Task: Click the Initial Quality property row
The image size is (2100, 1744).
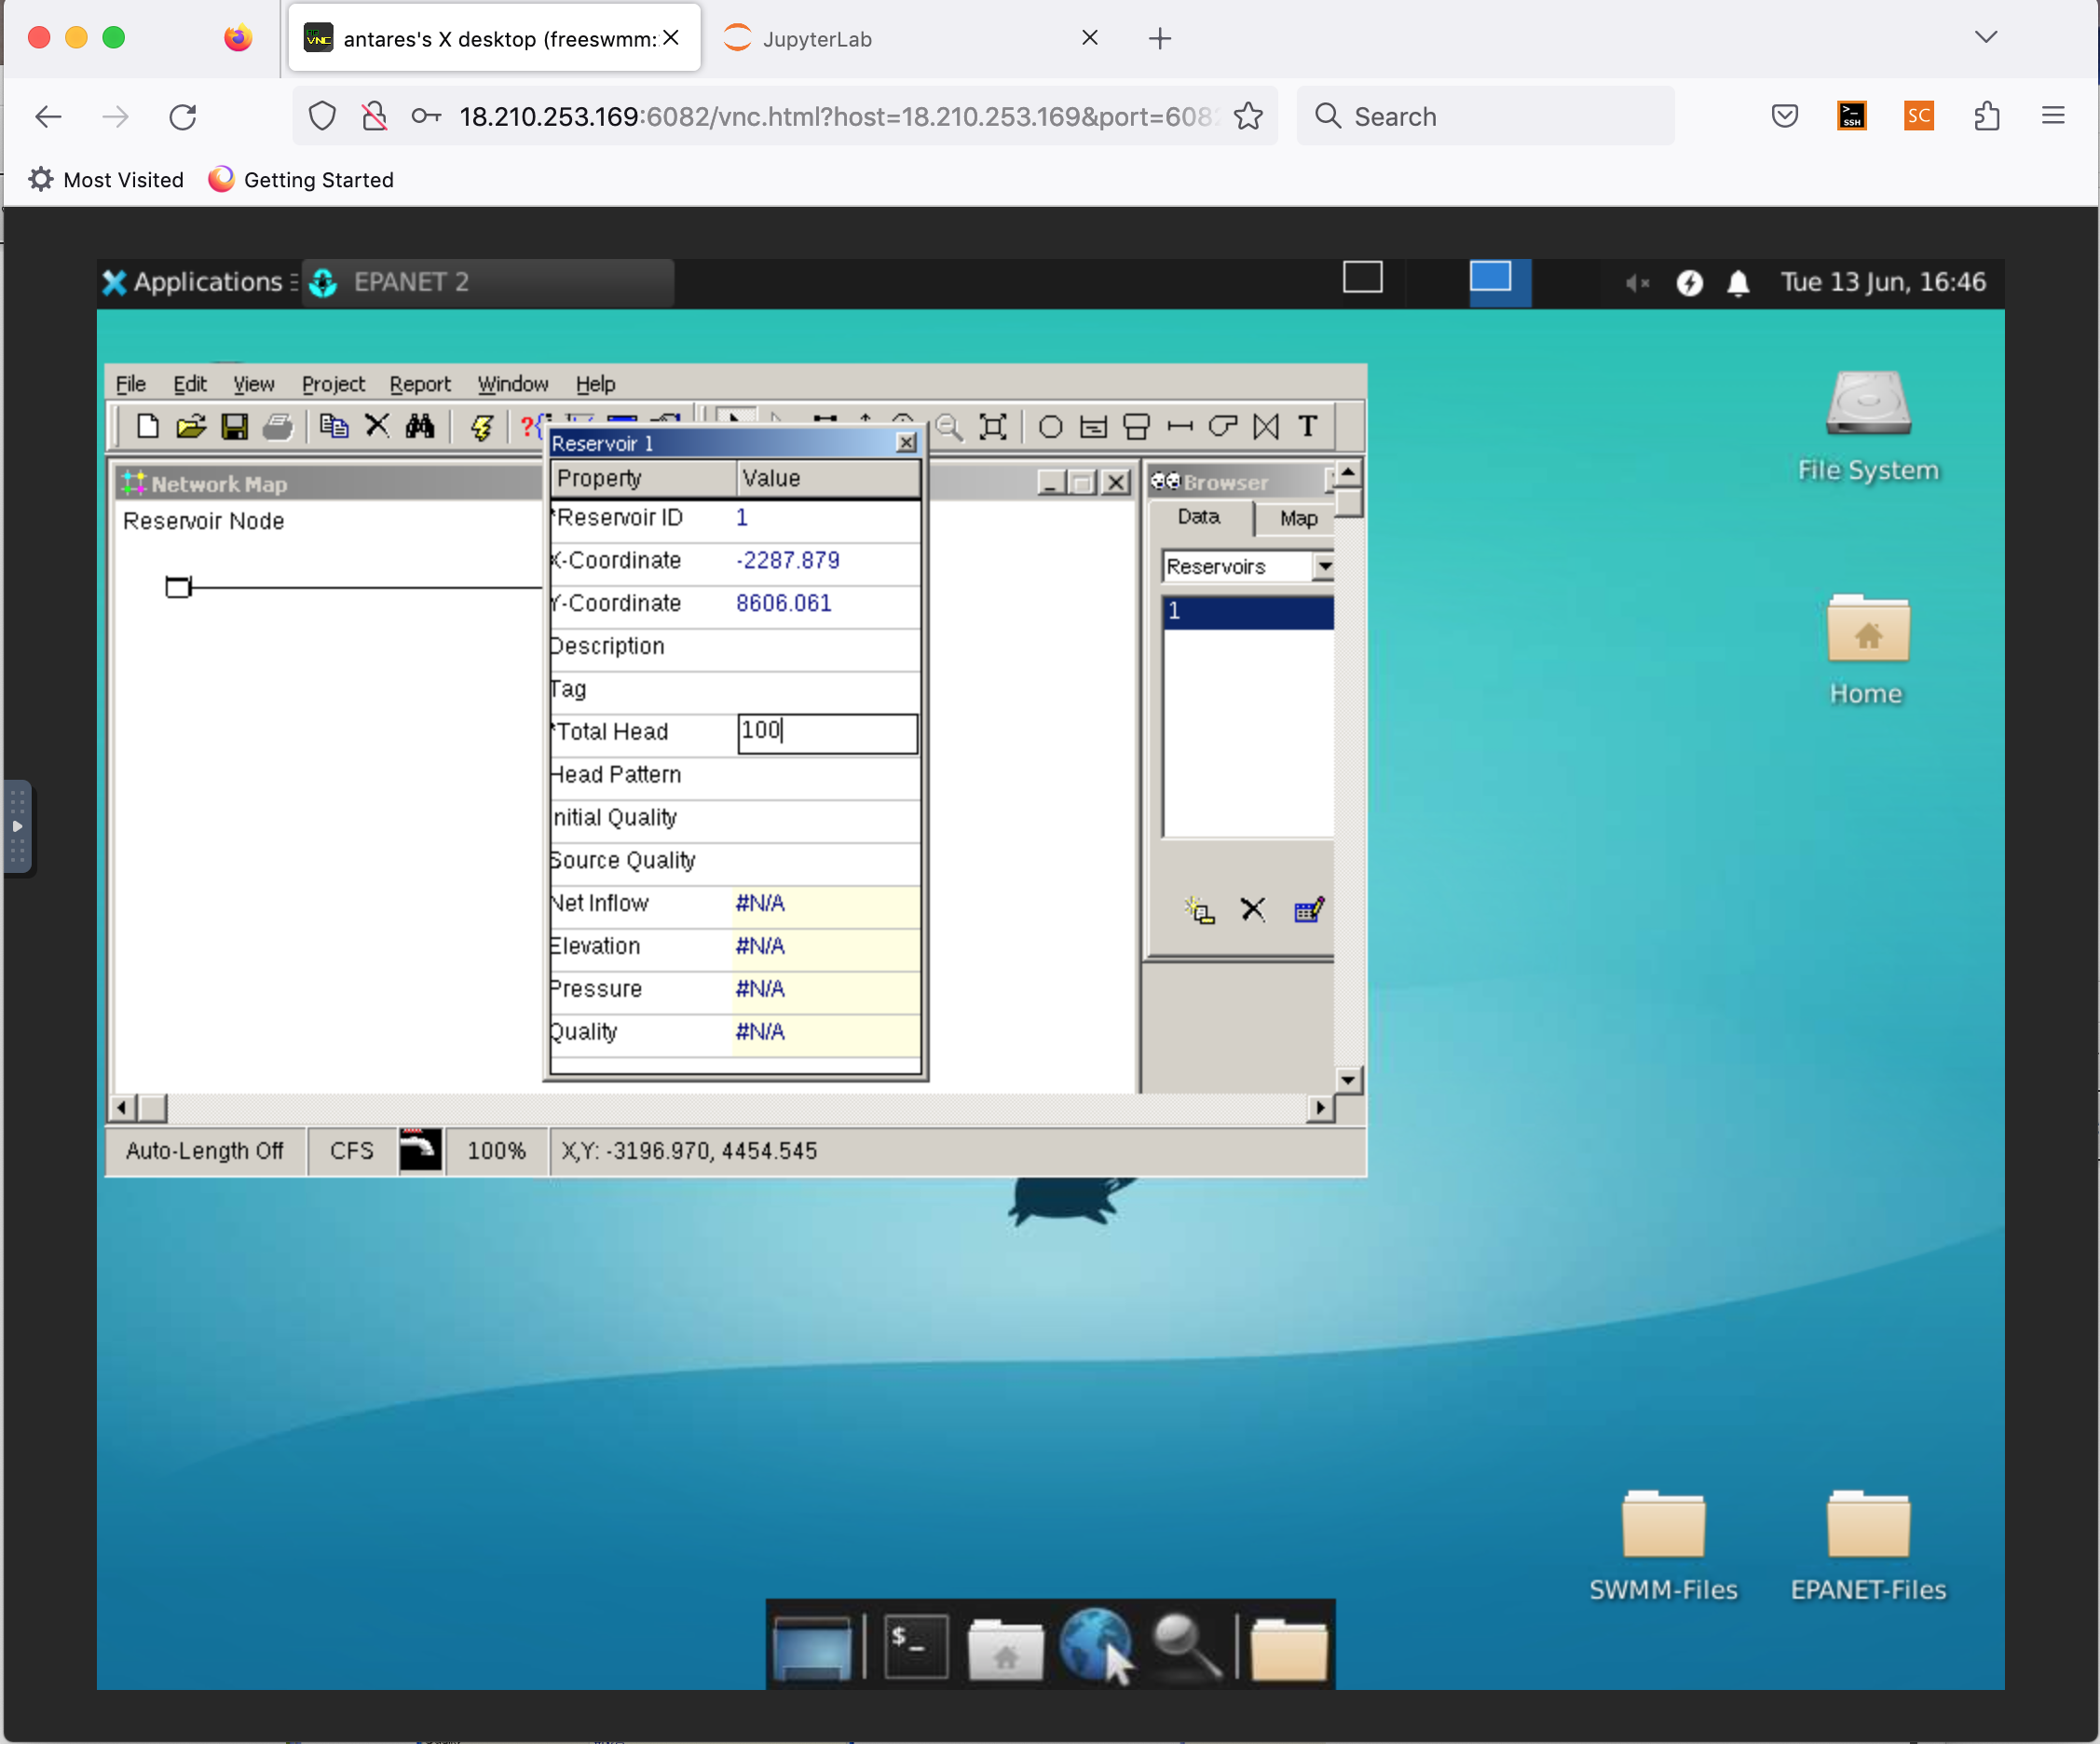Action: pyautogui.click(x=735, y=818)
